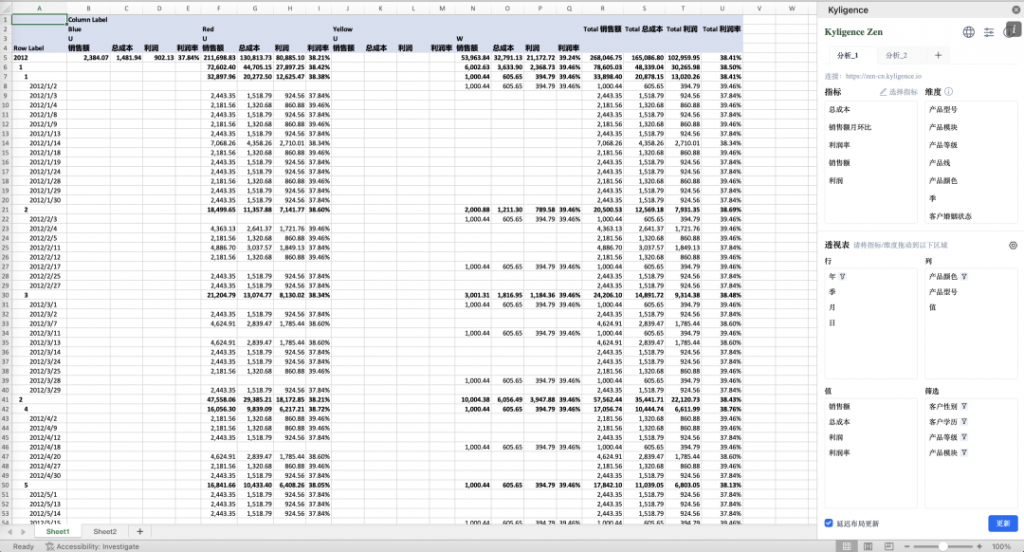Select the 总成本 metric in 指标 list
The width and height of the screenshot is (1024, 552).
[840, 110]
